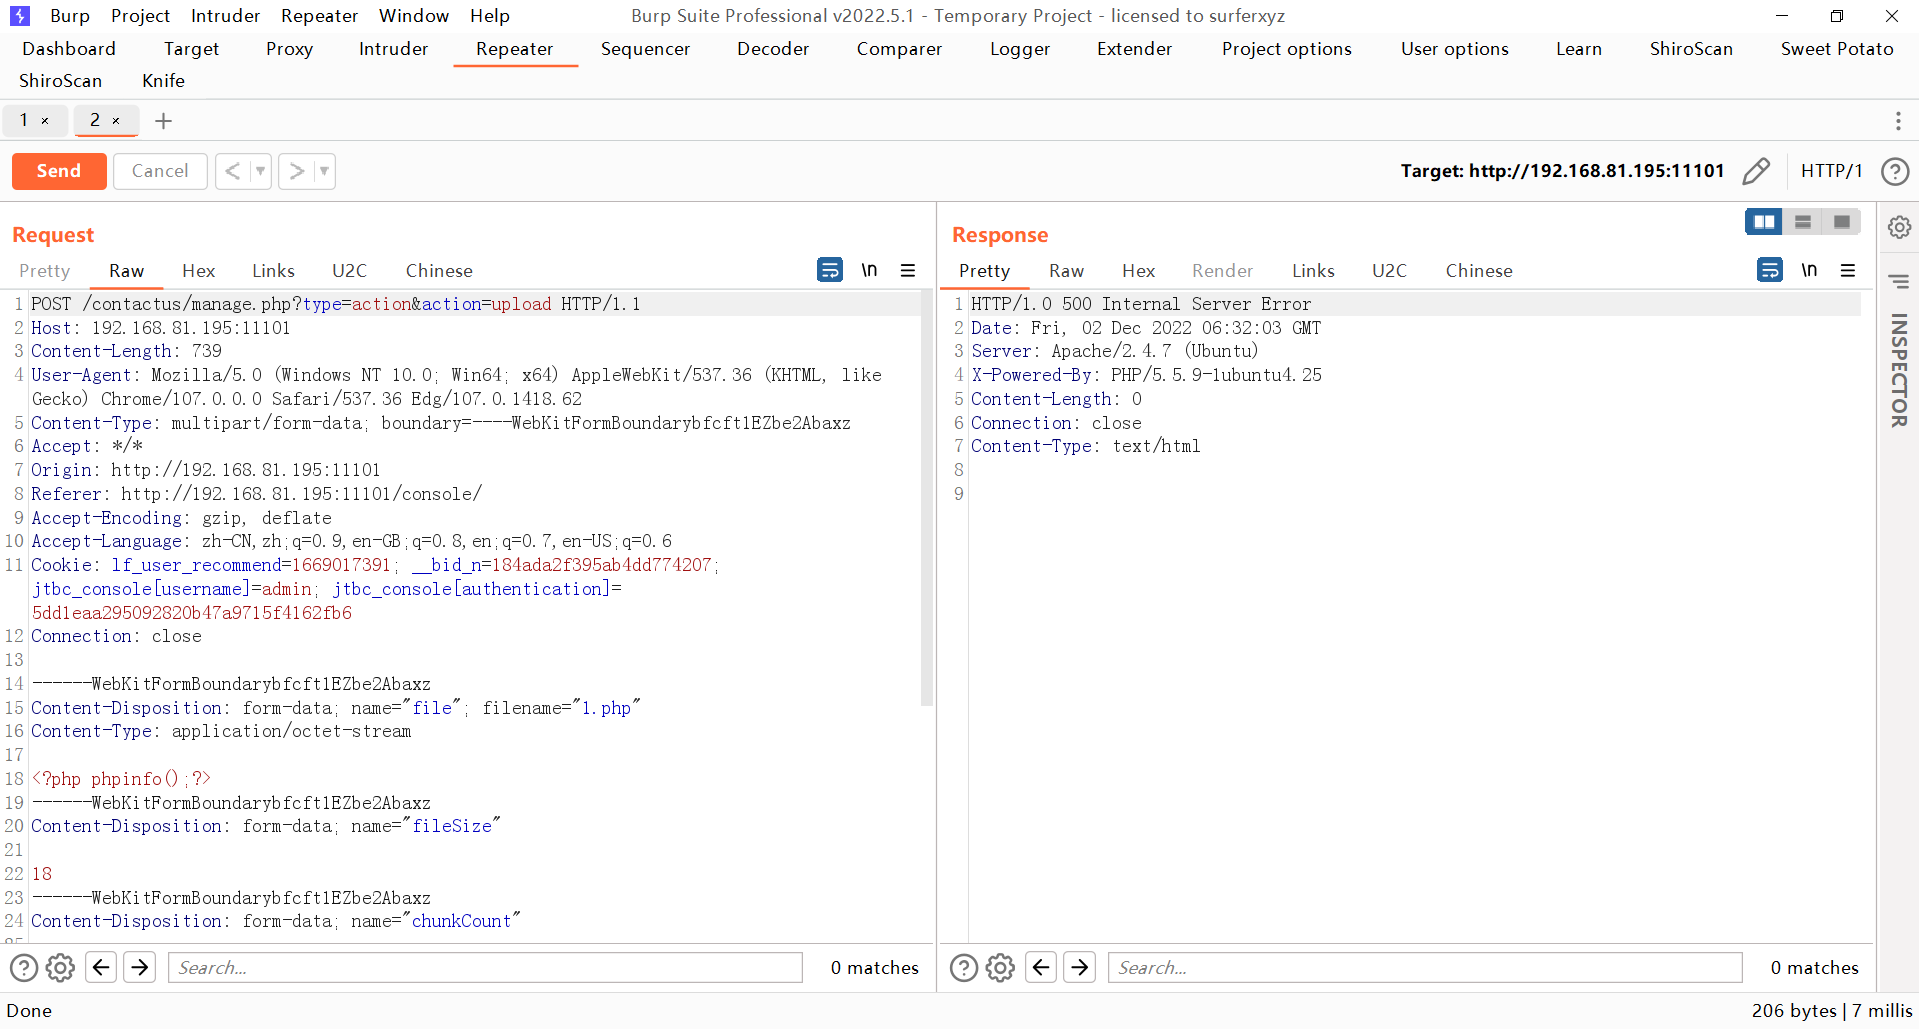Go to next response search match
This screenshot has width=1920, height=1030.
[1080, 967]
